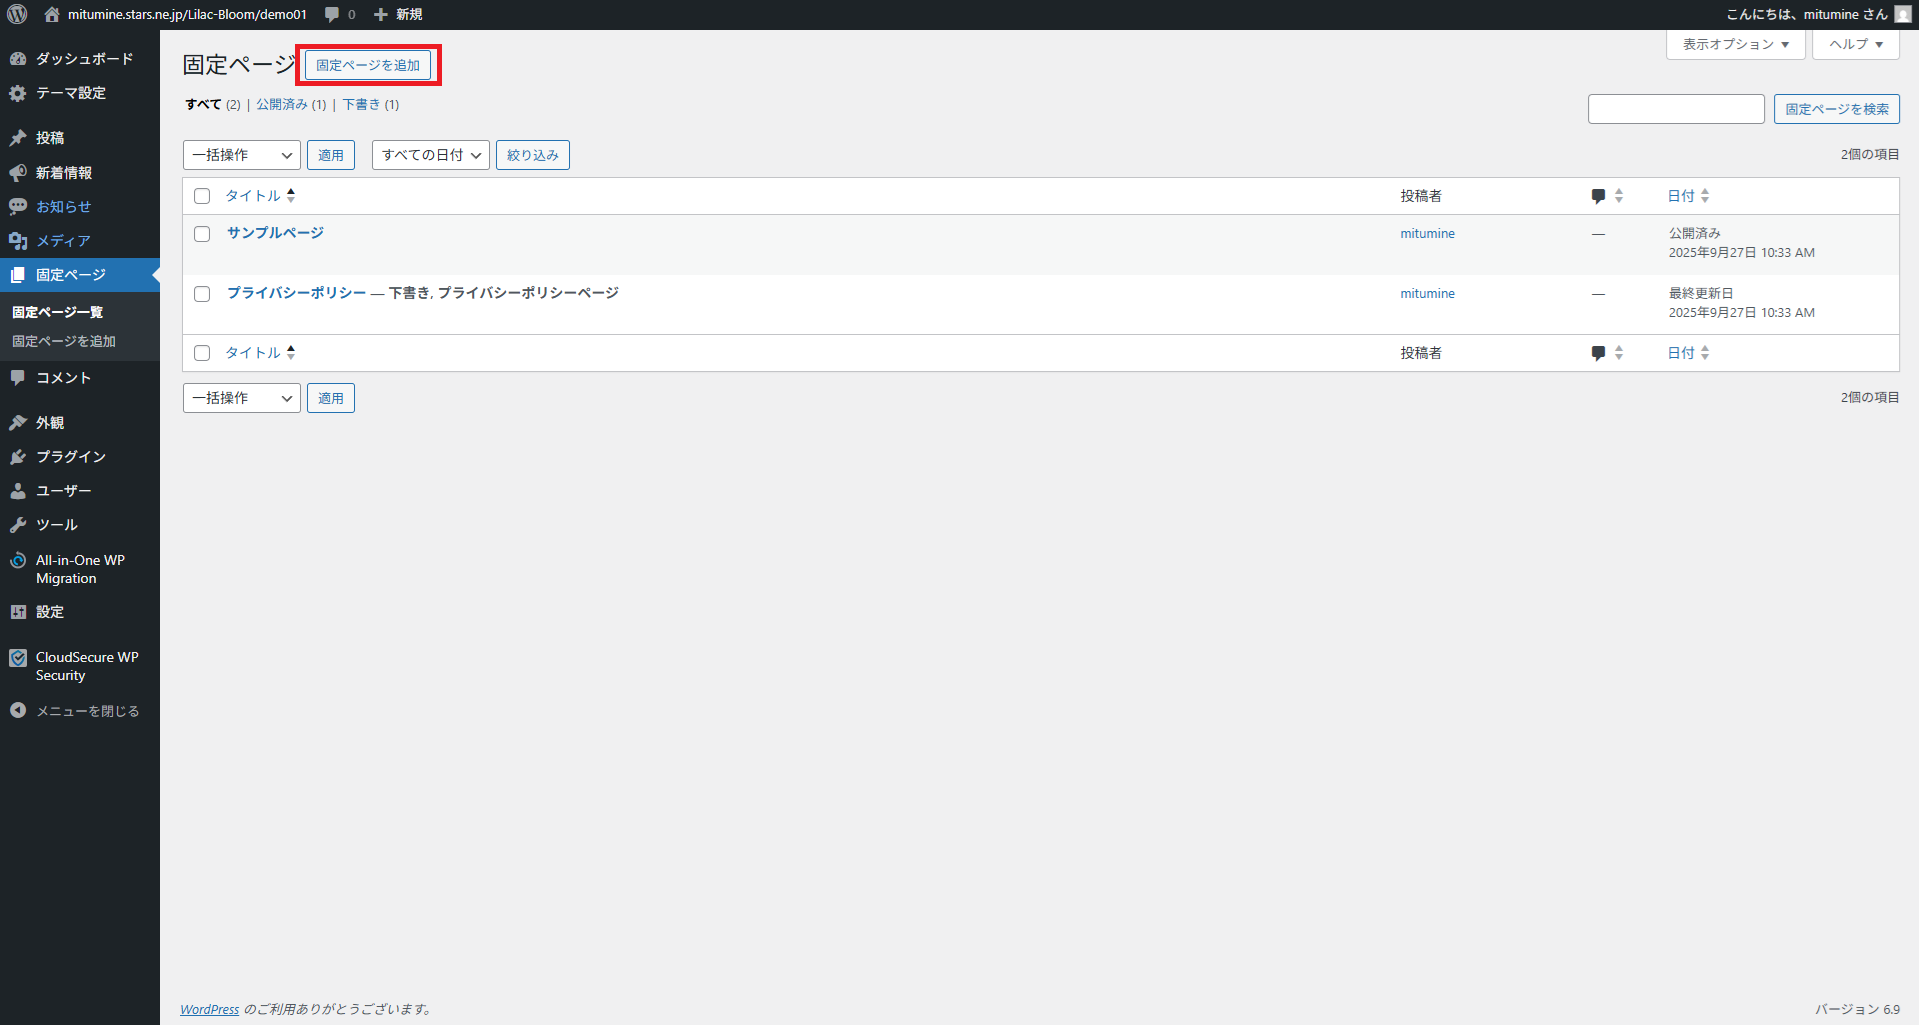
Task: Tick the checkbox for サンプルページ row
Action: [x=202, y=234]
